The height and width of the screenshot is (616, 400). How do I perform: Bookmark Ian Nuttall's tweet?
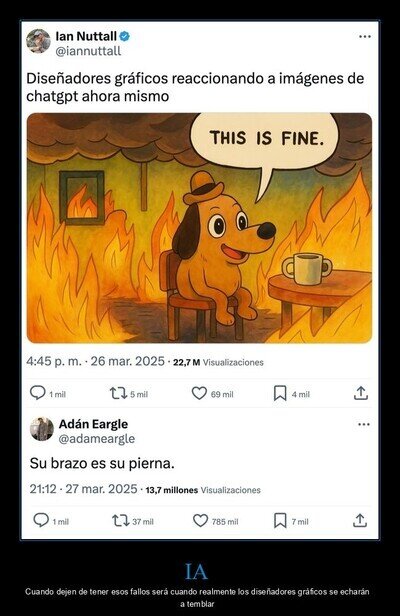pyautogui.click(x=280, y=393)
